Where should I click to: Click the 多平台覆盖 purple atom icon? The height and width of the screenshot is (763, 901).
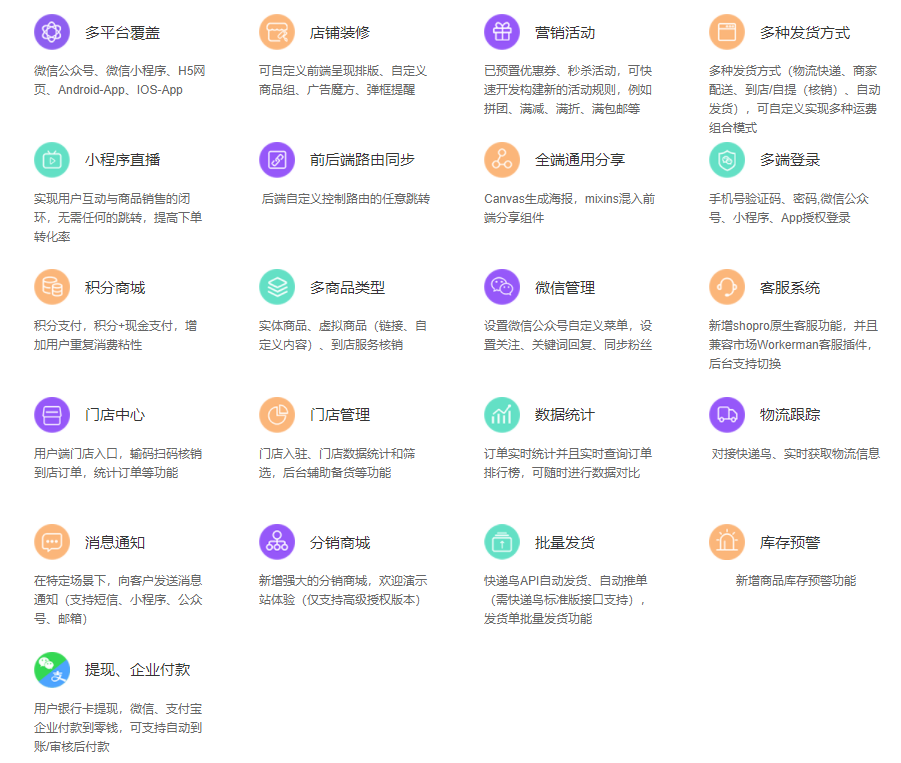coord(51,32)
